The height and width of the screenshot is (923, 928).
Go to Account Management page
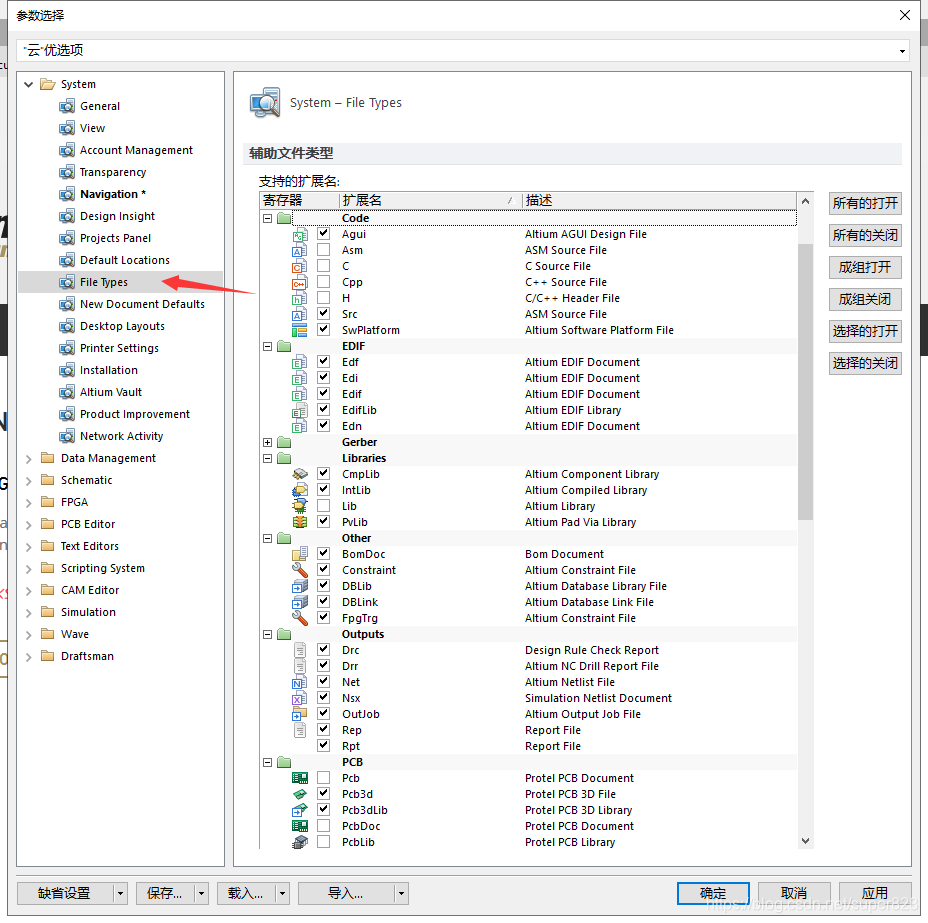(136, 150)
